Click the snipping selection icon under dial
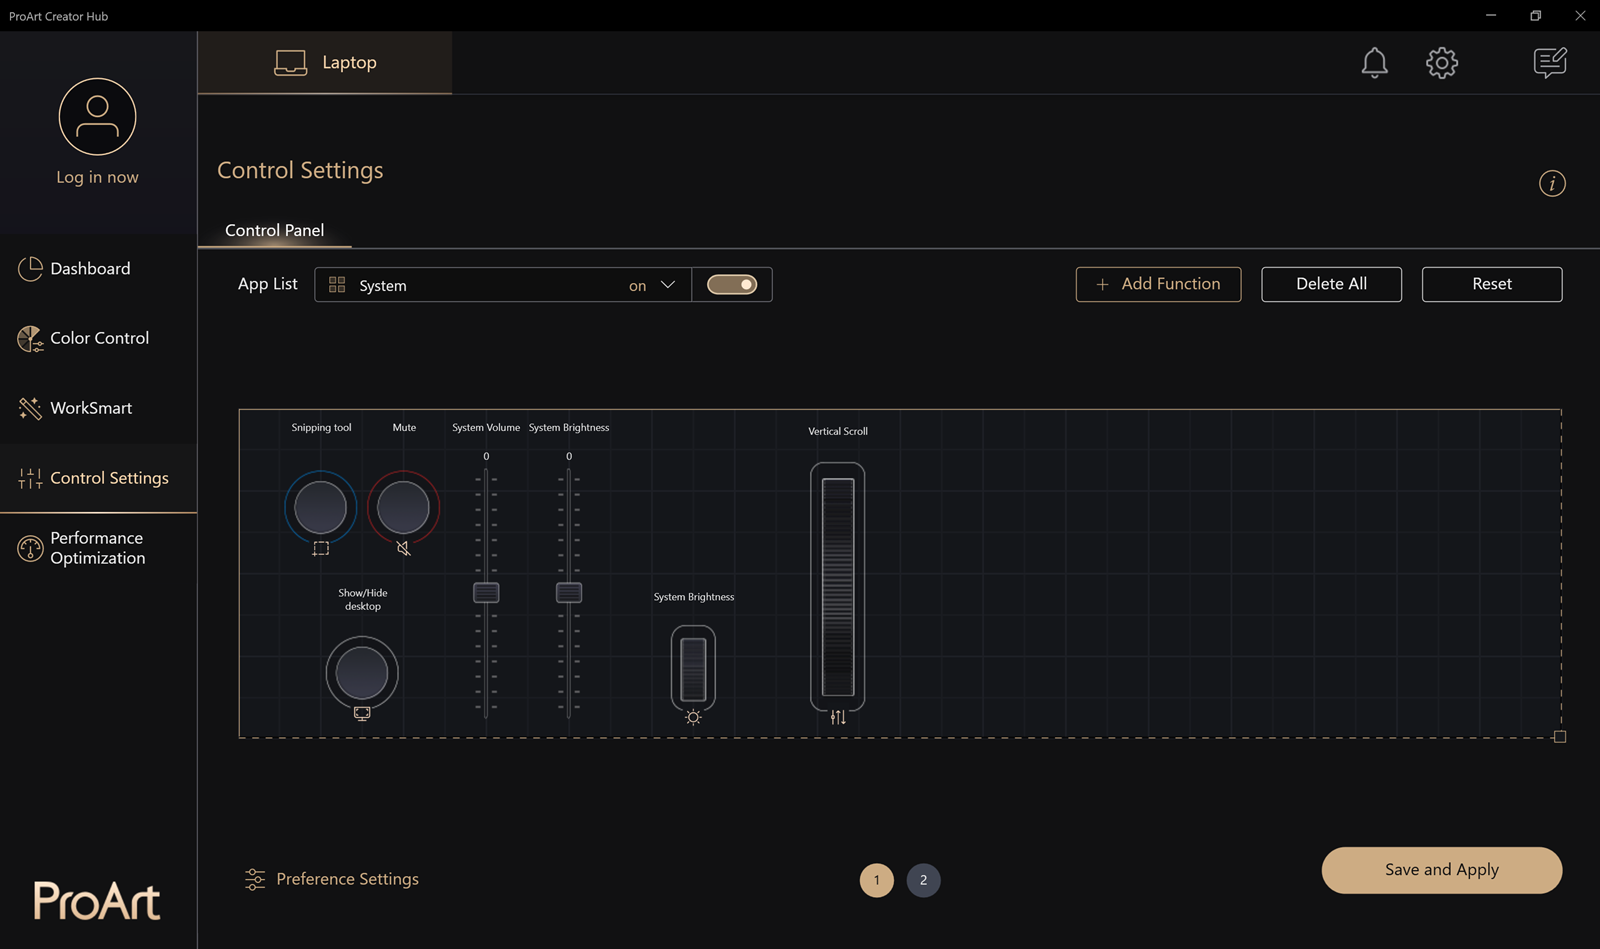The image size is (1600, 949). tap(321, 548)
